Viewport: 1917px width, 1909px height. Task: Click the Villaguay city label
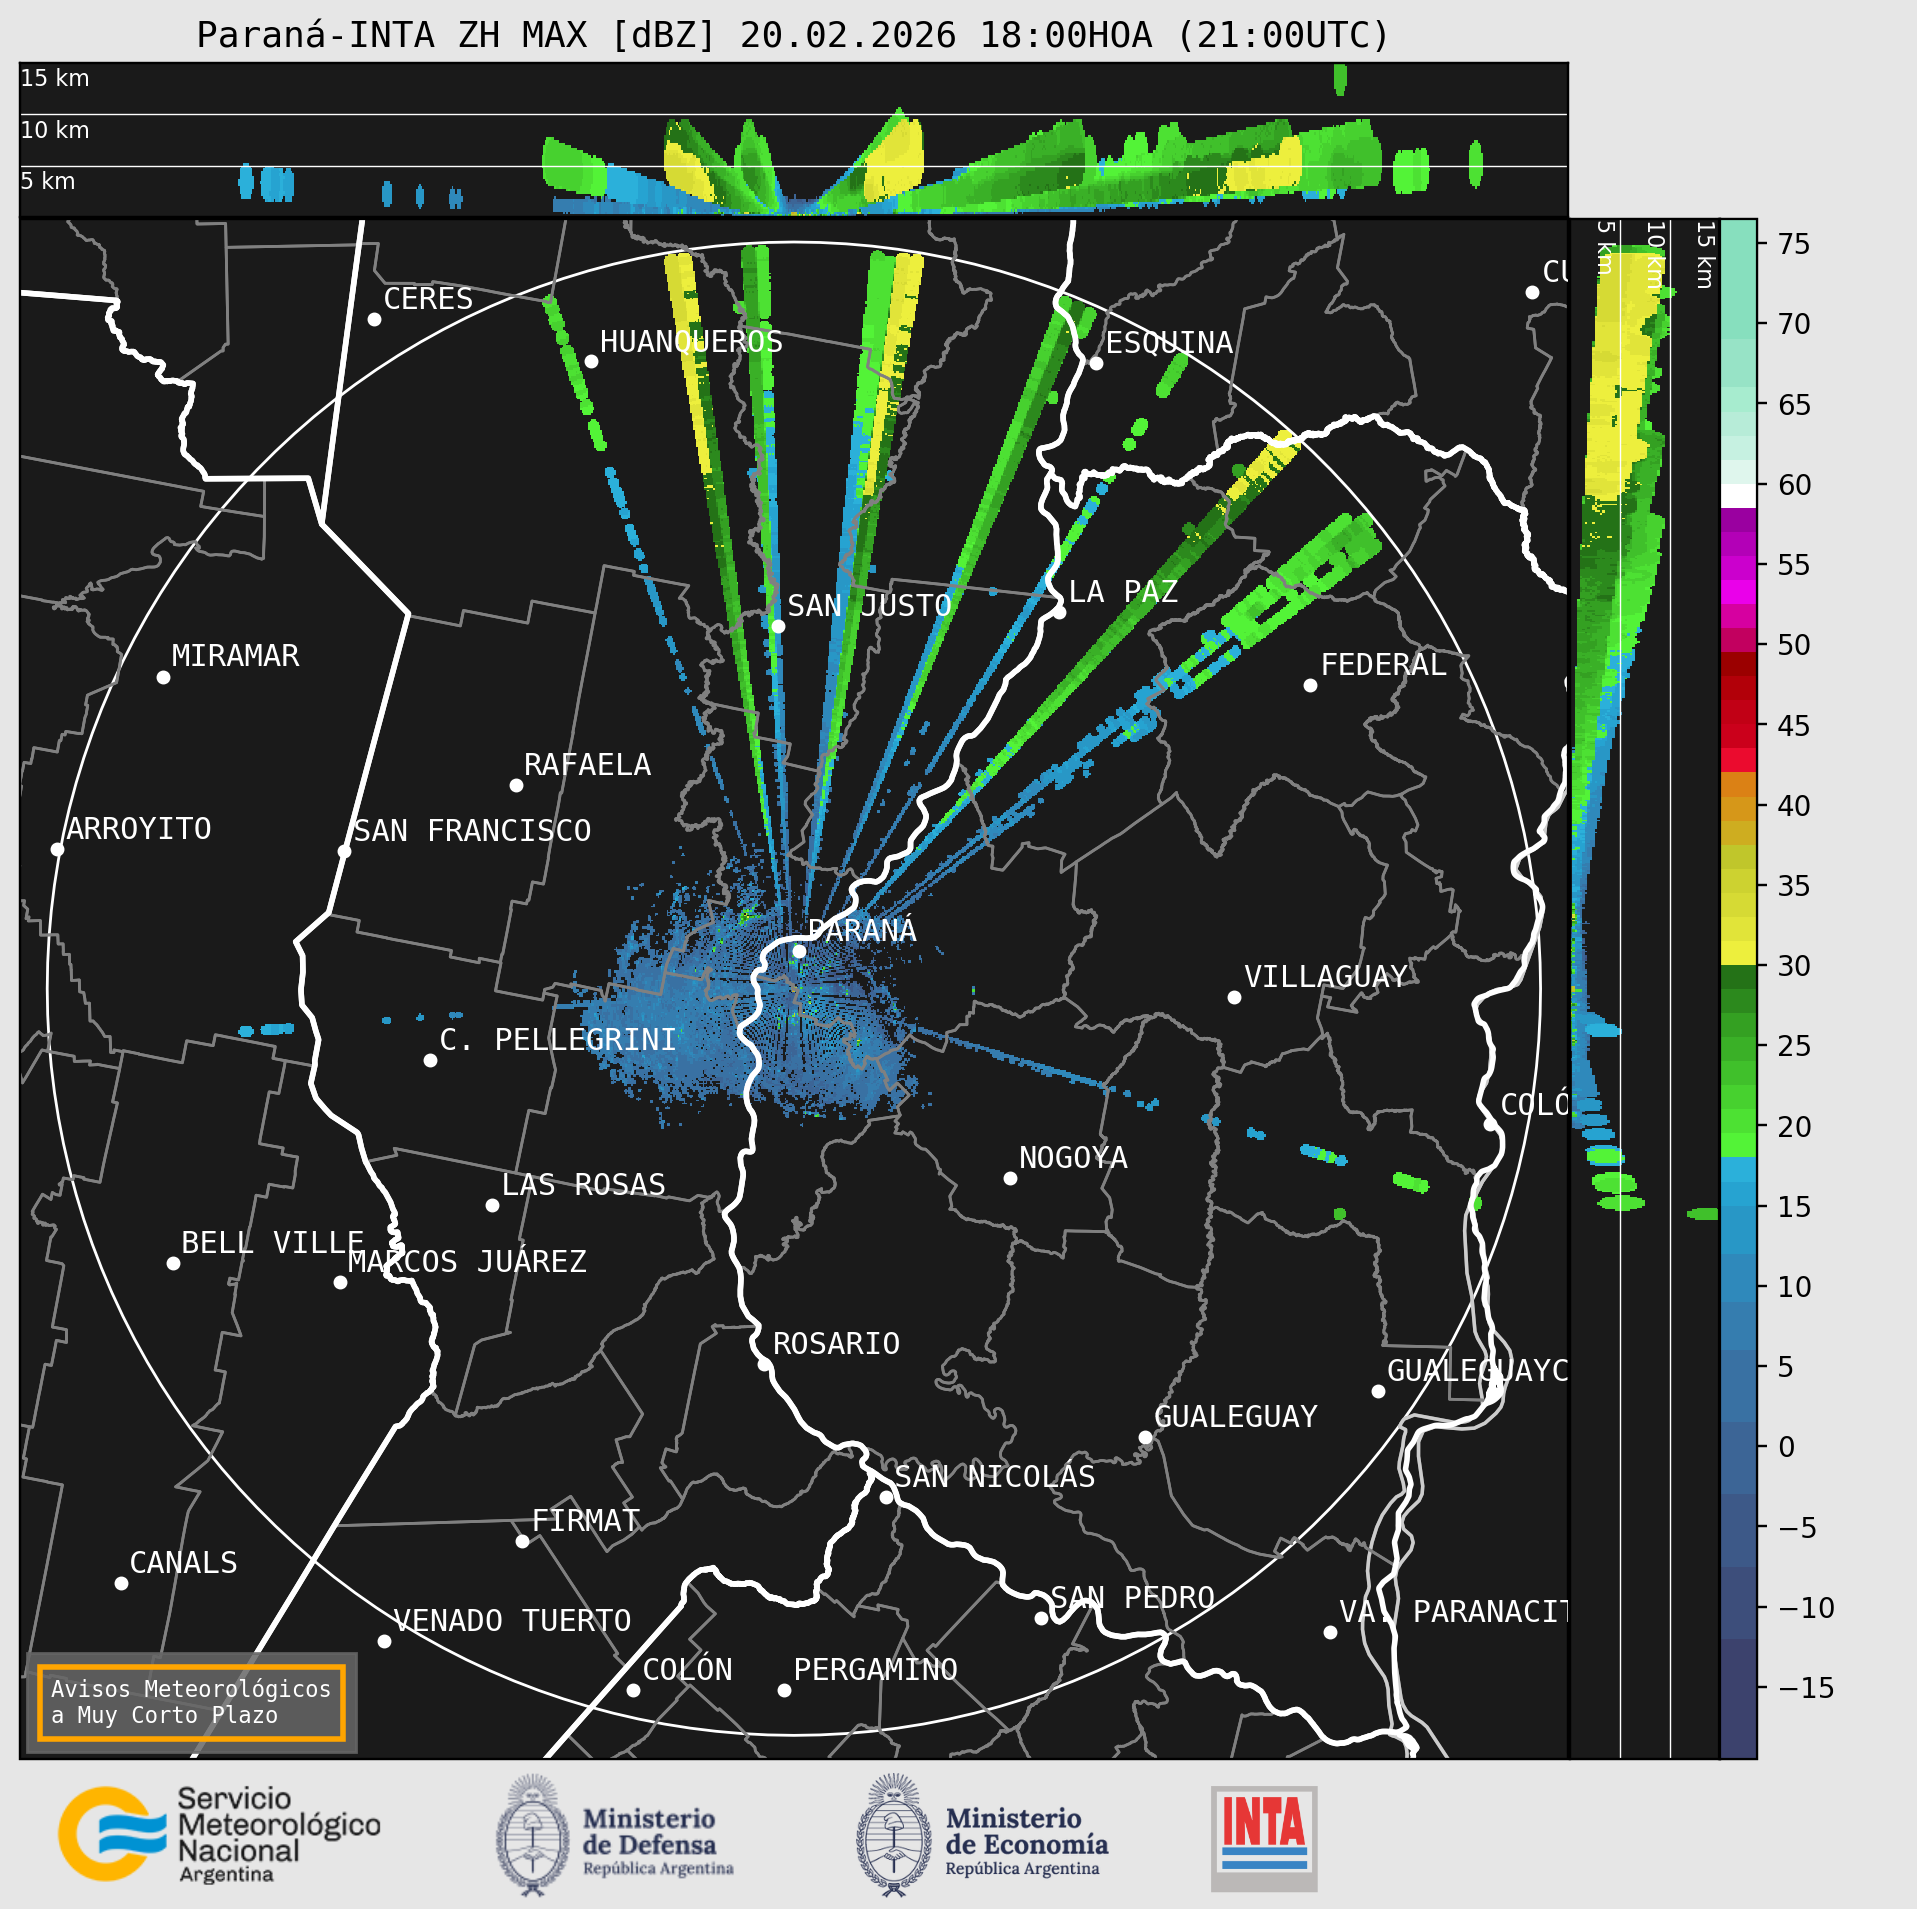pos(1325,976)
